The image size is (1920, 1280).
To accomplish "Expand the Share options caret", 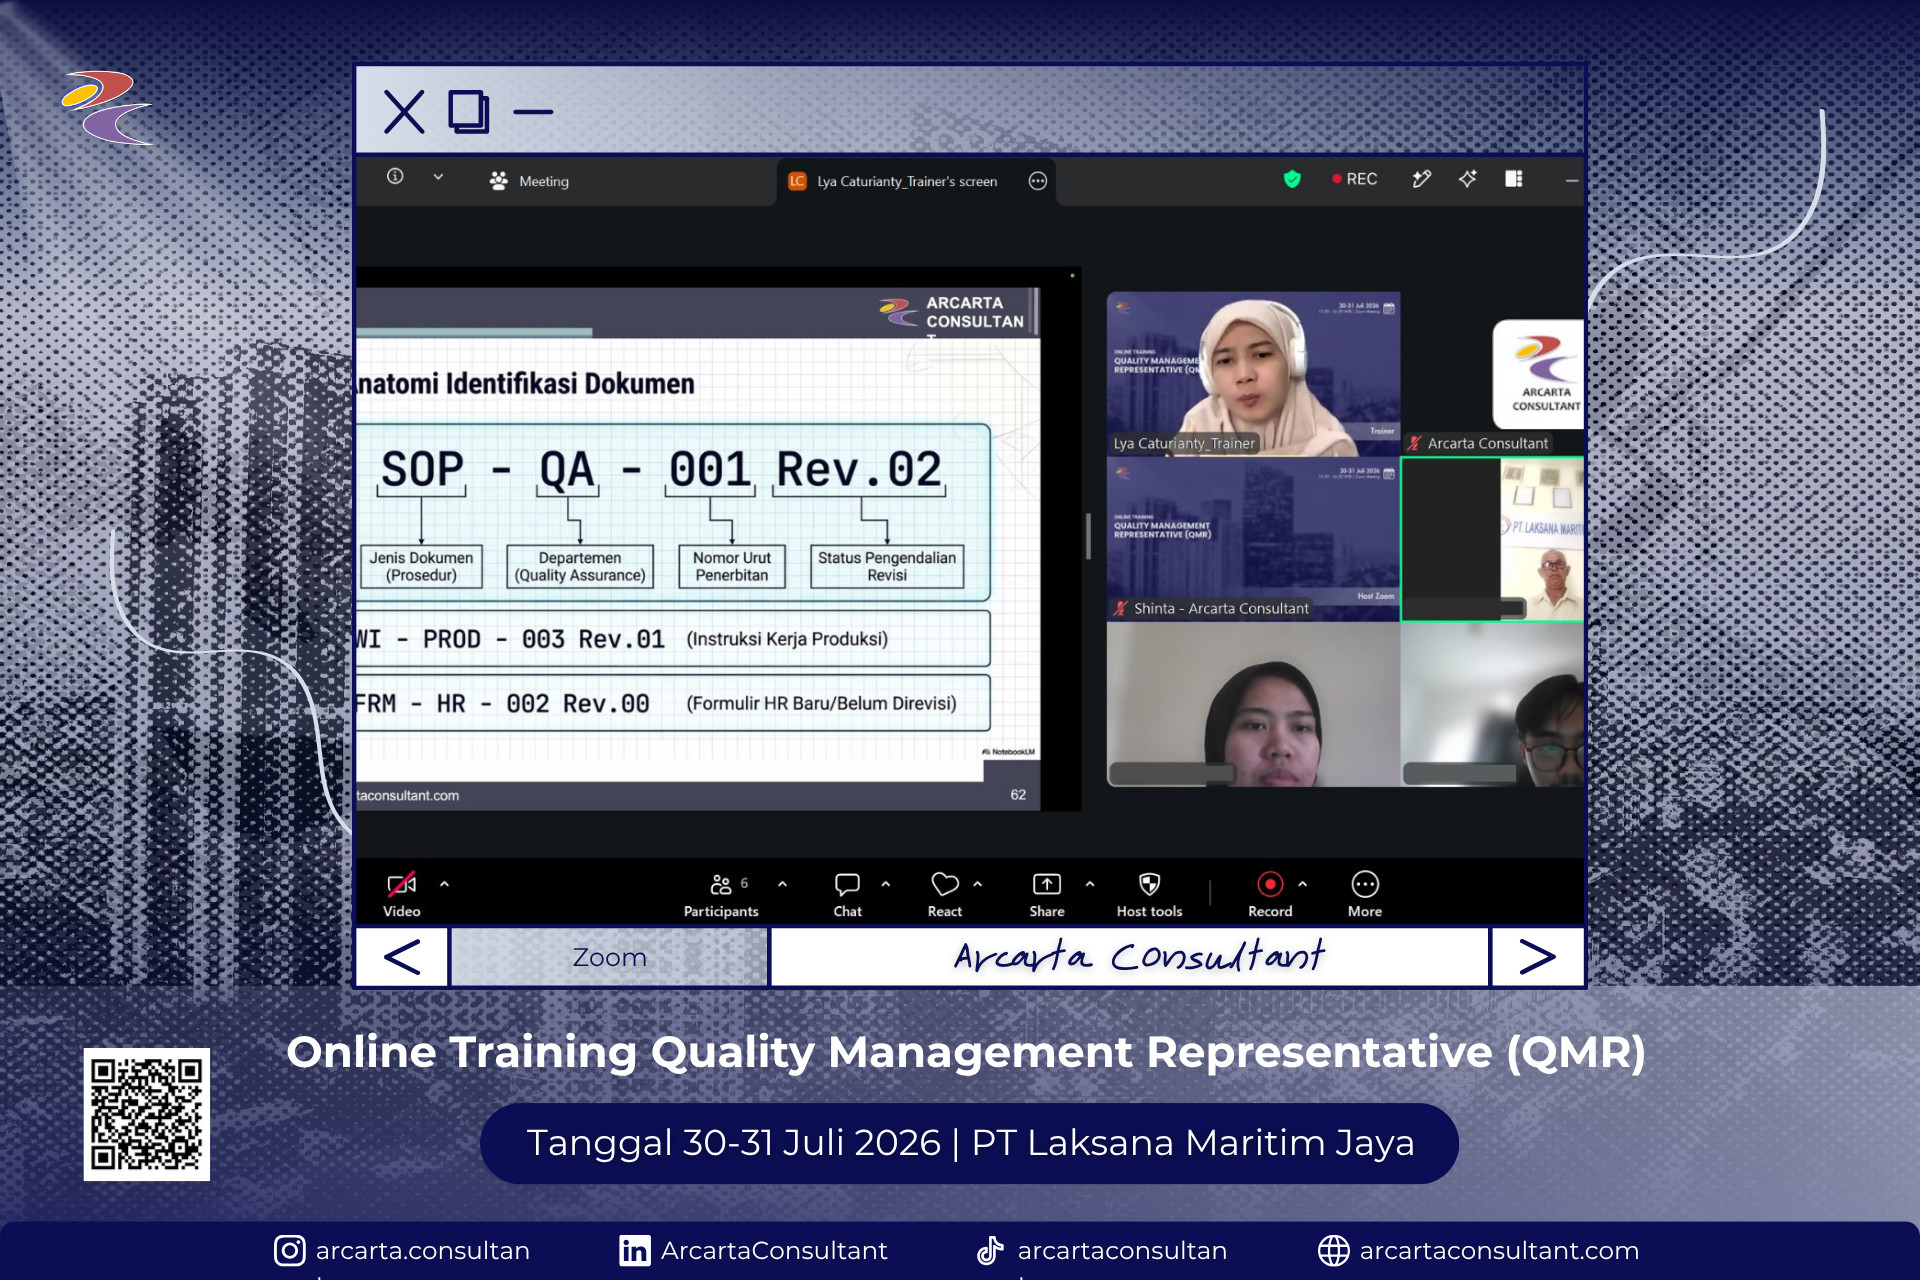I will [1089, 884].
